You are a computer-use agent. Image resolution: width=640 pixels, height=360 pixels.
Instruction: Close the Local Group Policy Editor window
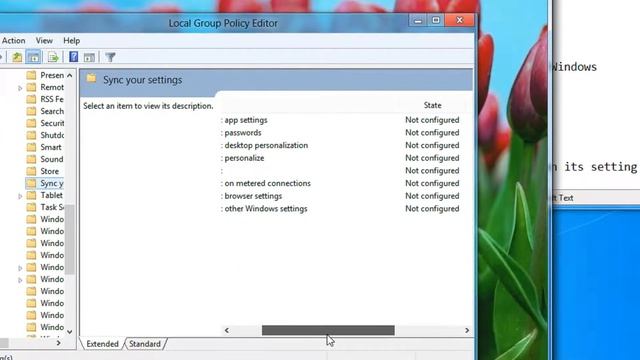(x=460, y=20)
